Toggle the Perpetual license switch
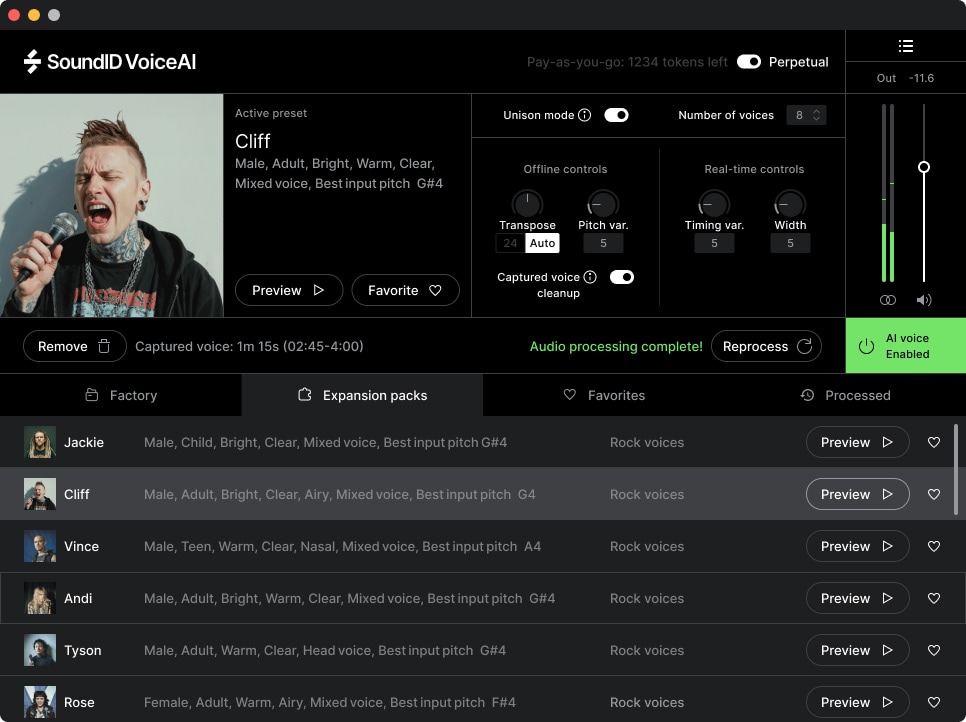966x722 pixels. coord(749,62)
